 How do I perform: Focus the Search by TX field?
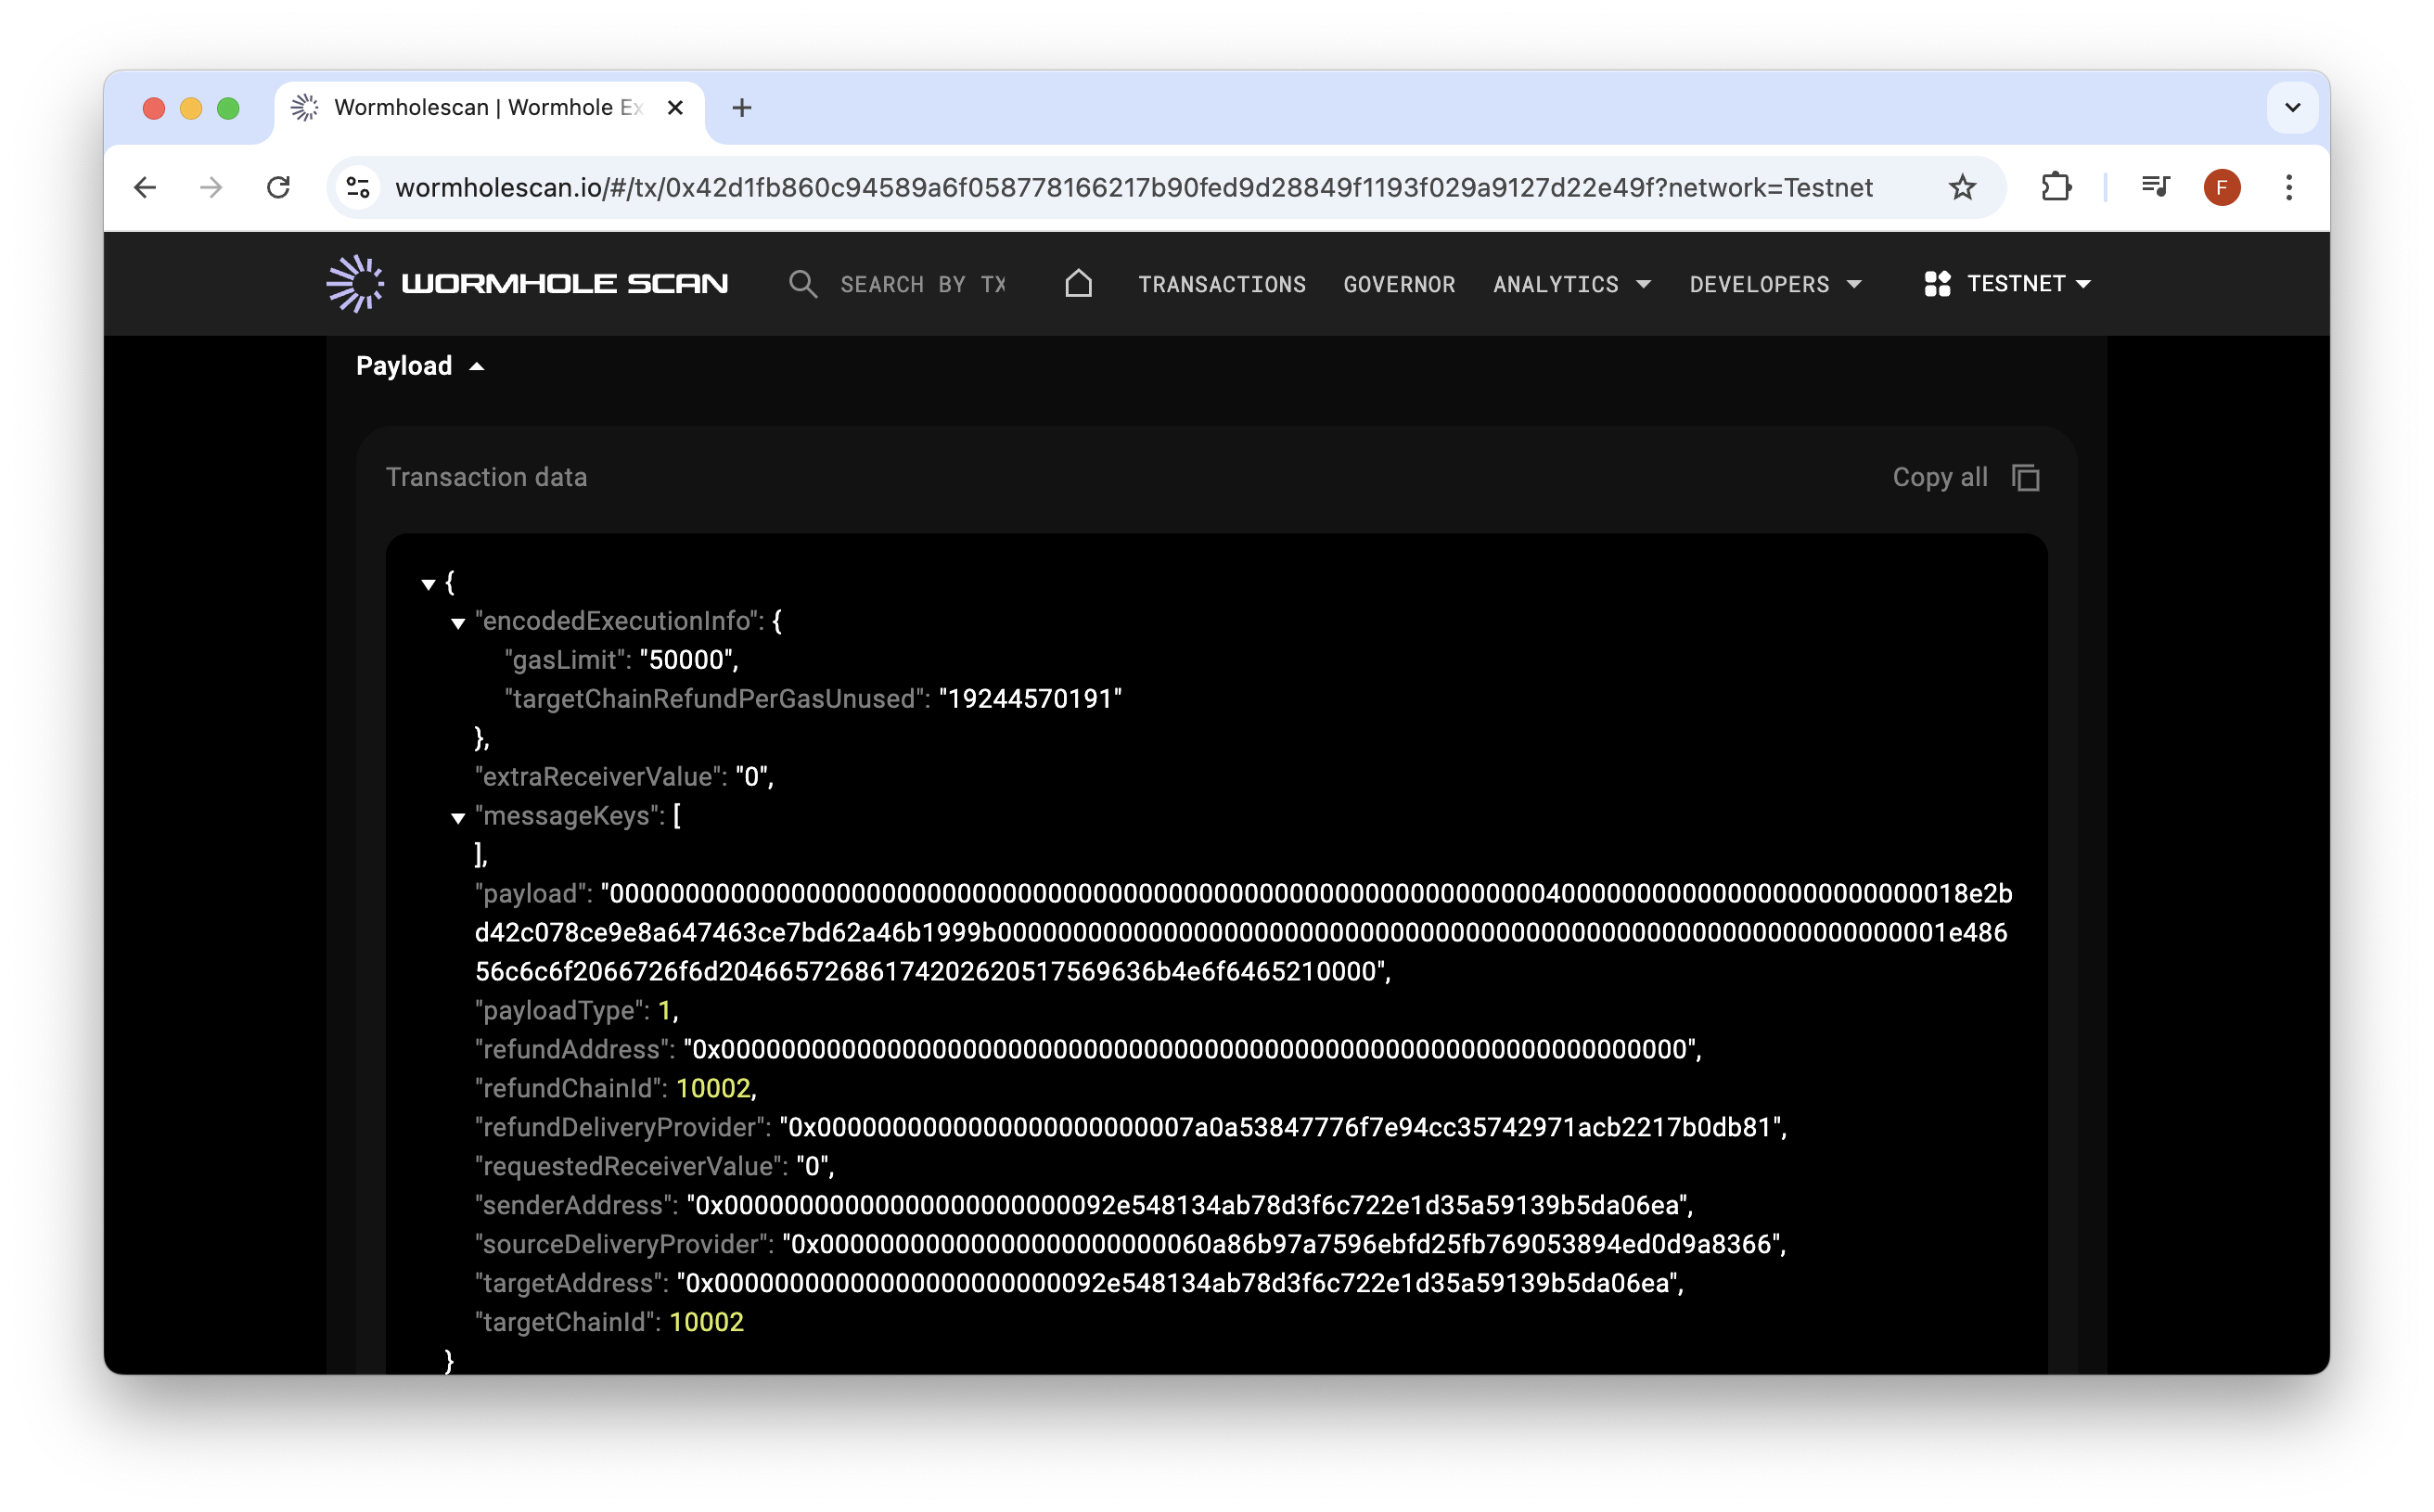[922, 284]
